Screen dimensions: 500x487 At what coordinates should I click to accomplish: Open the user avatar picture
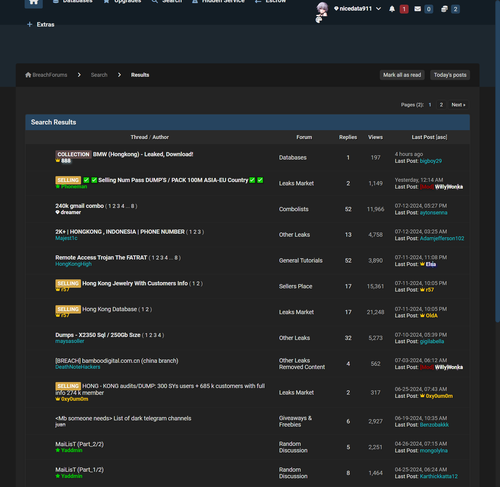[322, 8]
